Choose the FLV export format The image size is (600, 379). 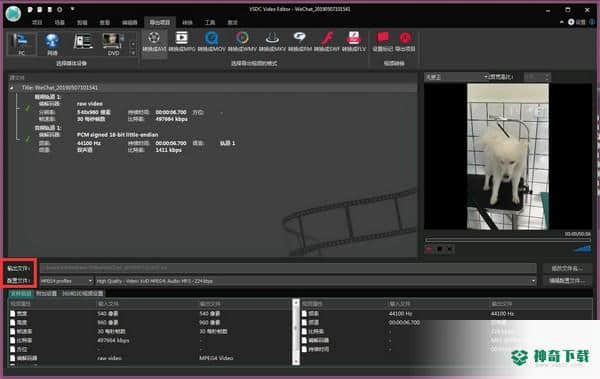[354, 42]
